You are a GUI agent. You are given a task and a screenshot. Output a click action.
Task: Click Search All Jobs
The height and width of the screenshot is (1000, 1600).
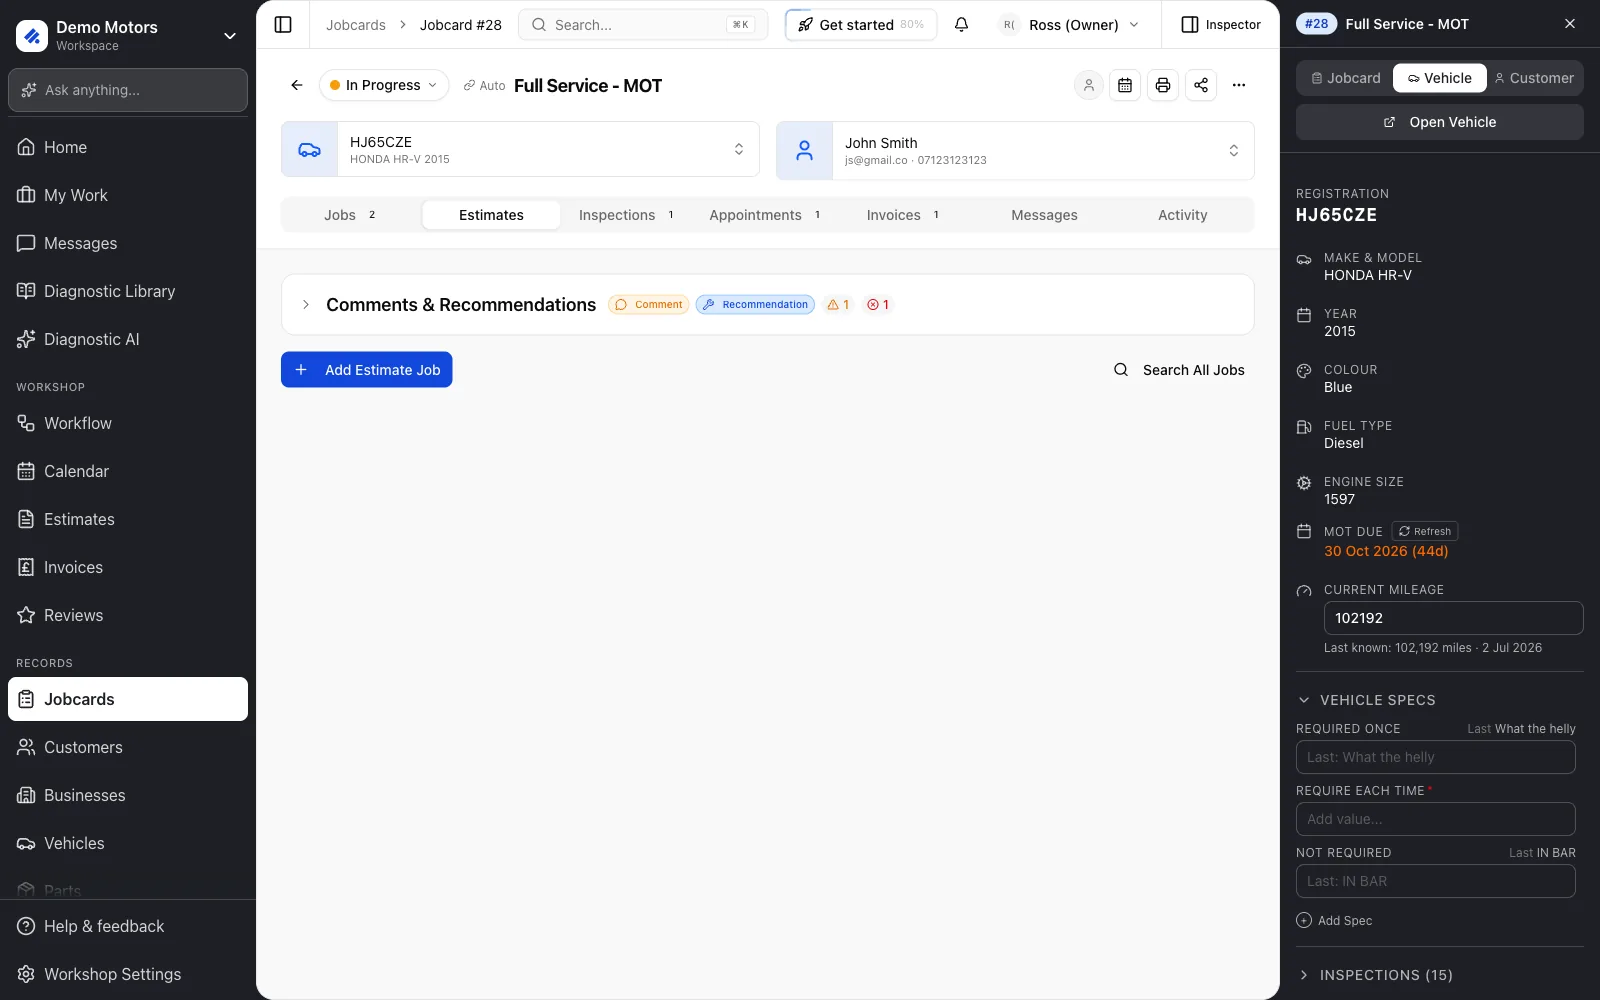[1180, 370]
